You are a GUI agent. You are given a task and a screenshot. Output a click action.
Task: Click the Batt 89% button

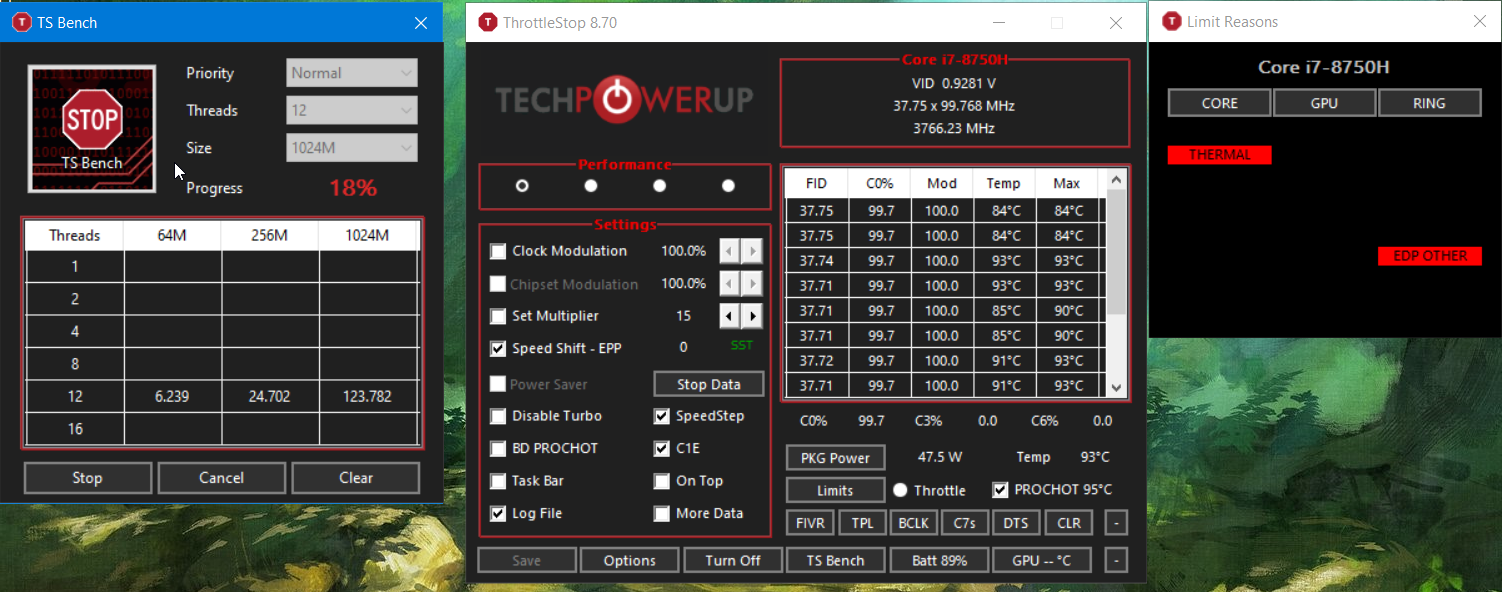click(x=939, y=560)
